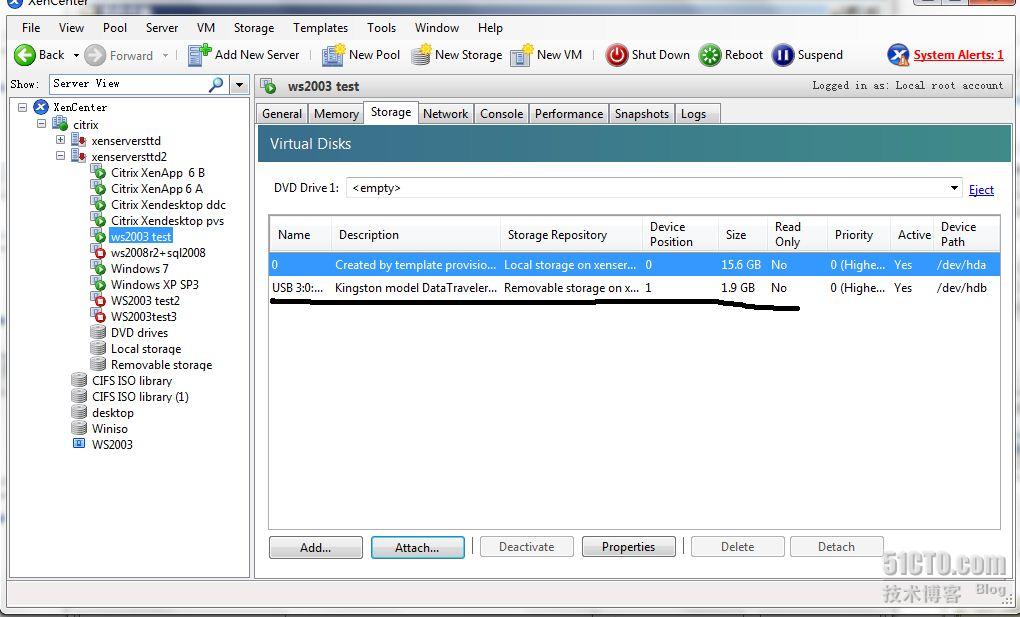Image resolution: width=1020 pixels, height=617 pixels.
Task: Select CIFS ISO library (1) in tree
Action: click(141, 396)
